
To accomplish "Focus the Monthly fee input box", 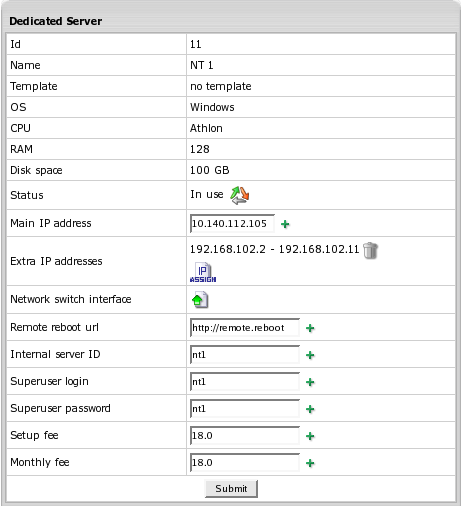I will pos(245,463).
